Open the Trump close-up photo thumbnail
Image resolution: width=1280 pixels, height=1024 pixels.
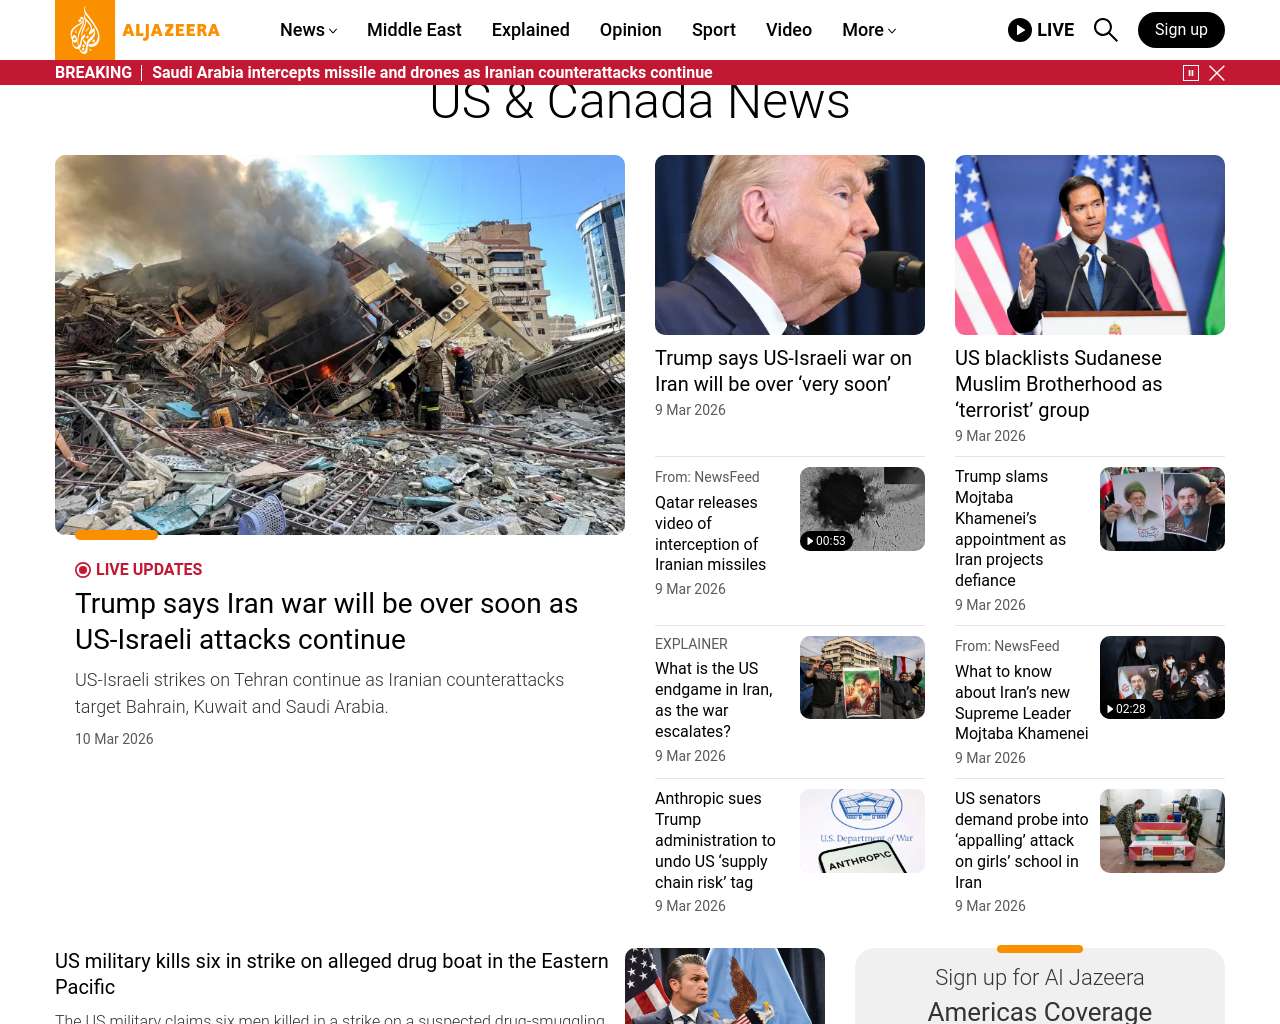click(x=790, y=245)
